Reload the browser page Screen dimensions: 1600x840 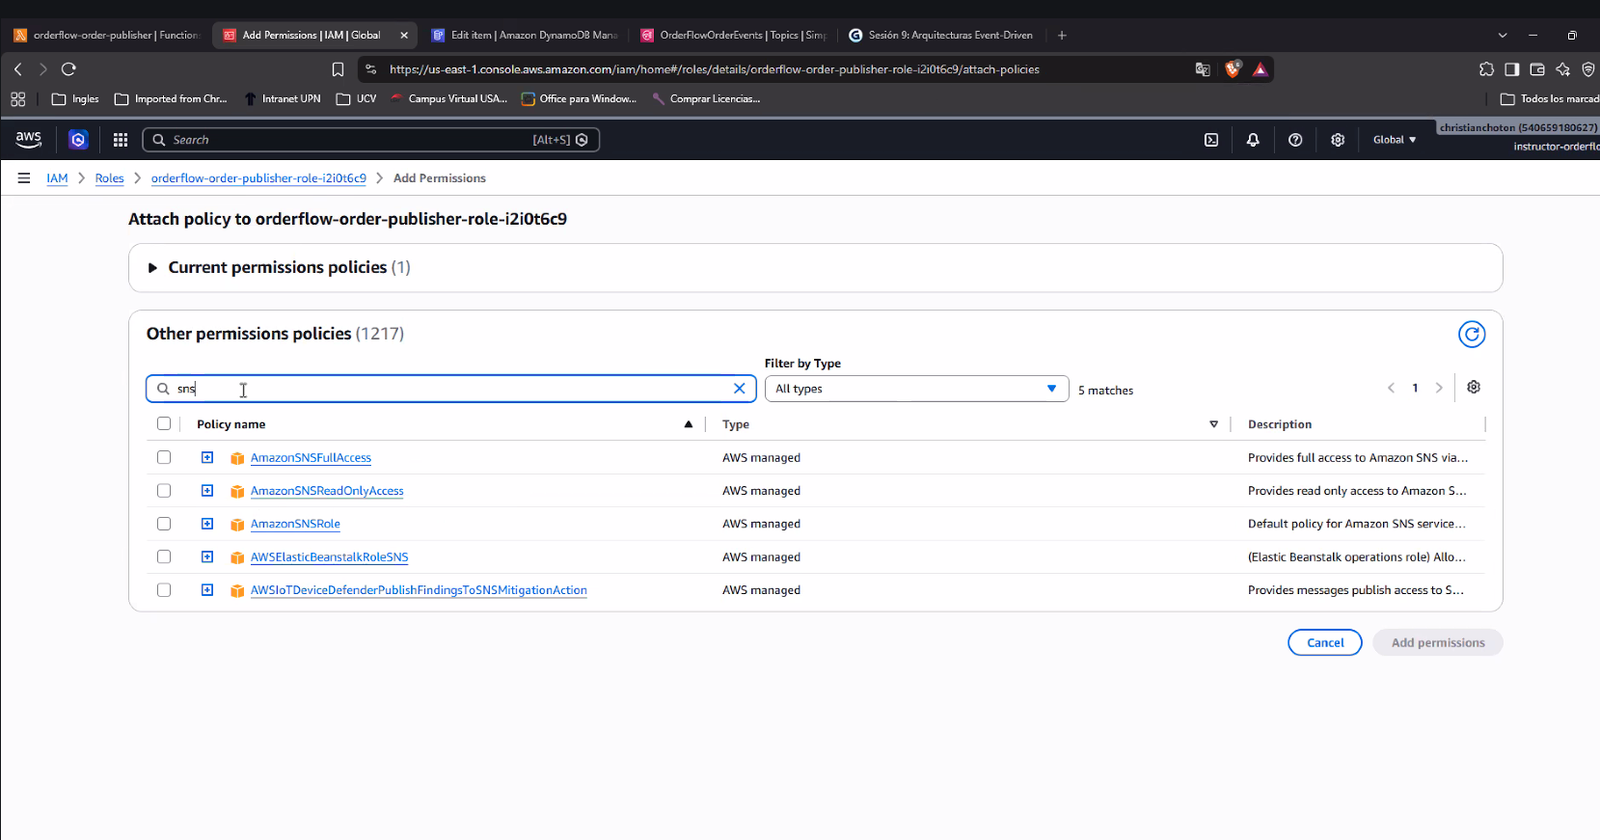pyautogui.click(x=68, y=69)
